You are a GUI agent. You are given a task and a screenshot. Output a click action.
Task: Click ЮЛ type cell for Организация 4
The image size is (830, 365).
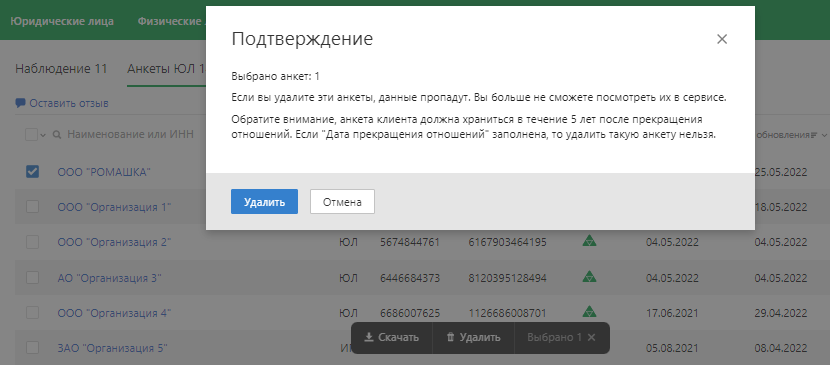pos(348,313)
